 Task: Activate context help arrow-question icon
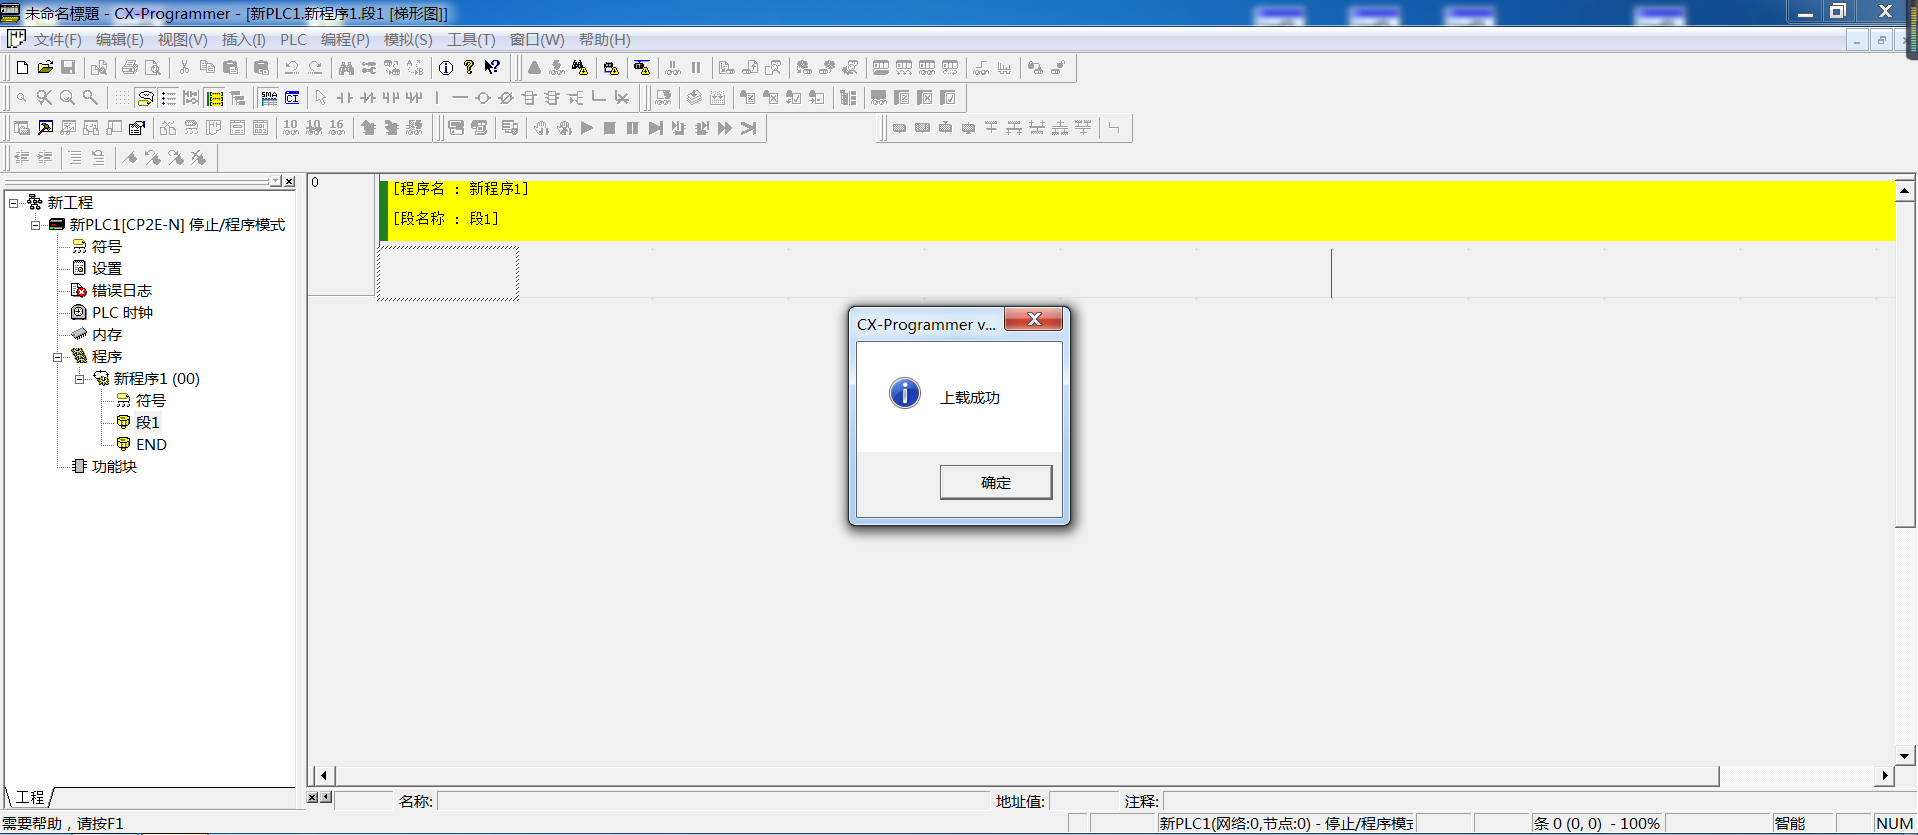pos(492,68)
